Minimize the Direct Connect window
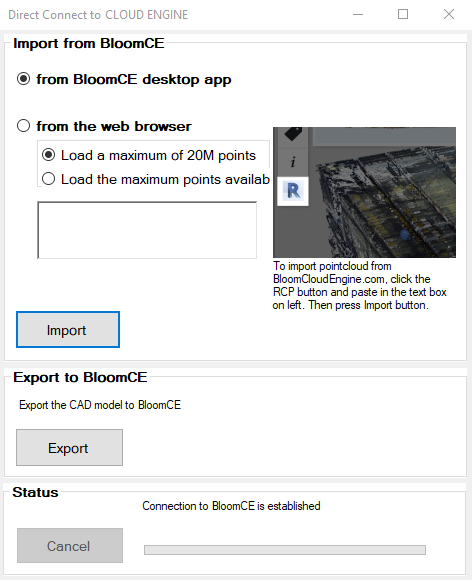The width and height of the screenshot is (472, 580). click(358, 14)
